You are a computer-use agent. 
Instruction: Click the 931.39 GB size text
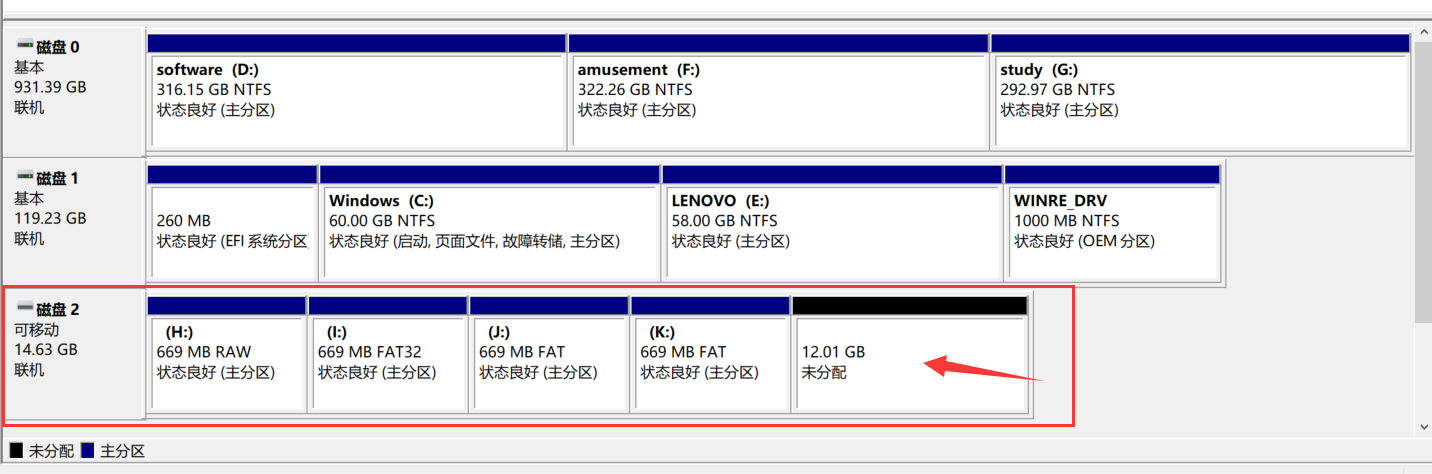coord(50,87)
